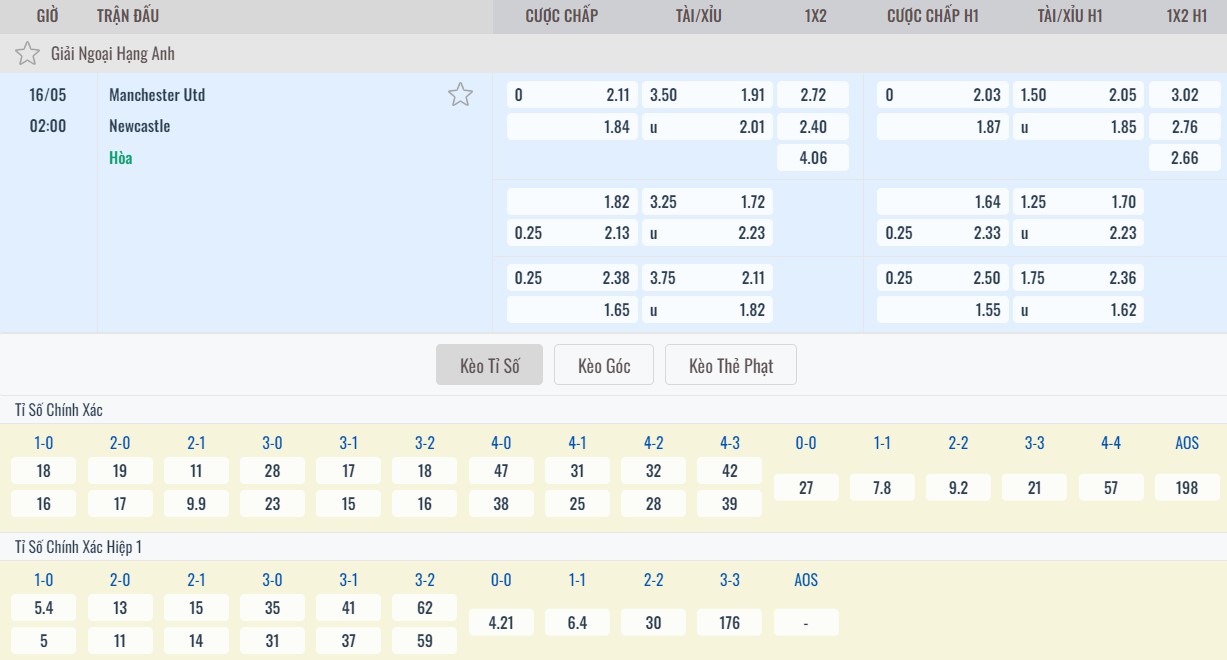Pick first-half 0-0 score odds 4.21
Screen dimensions: 1227x660
click(x=501, y=623)
